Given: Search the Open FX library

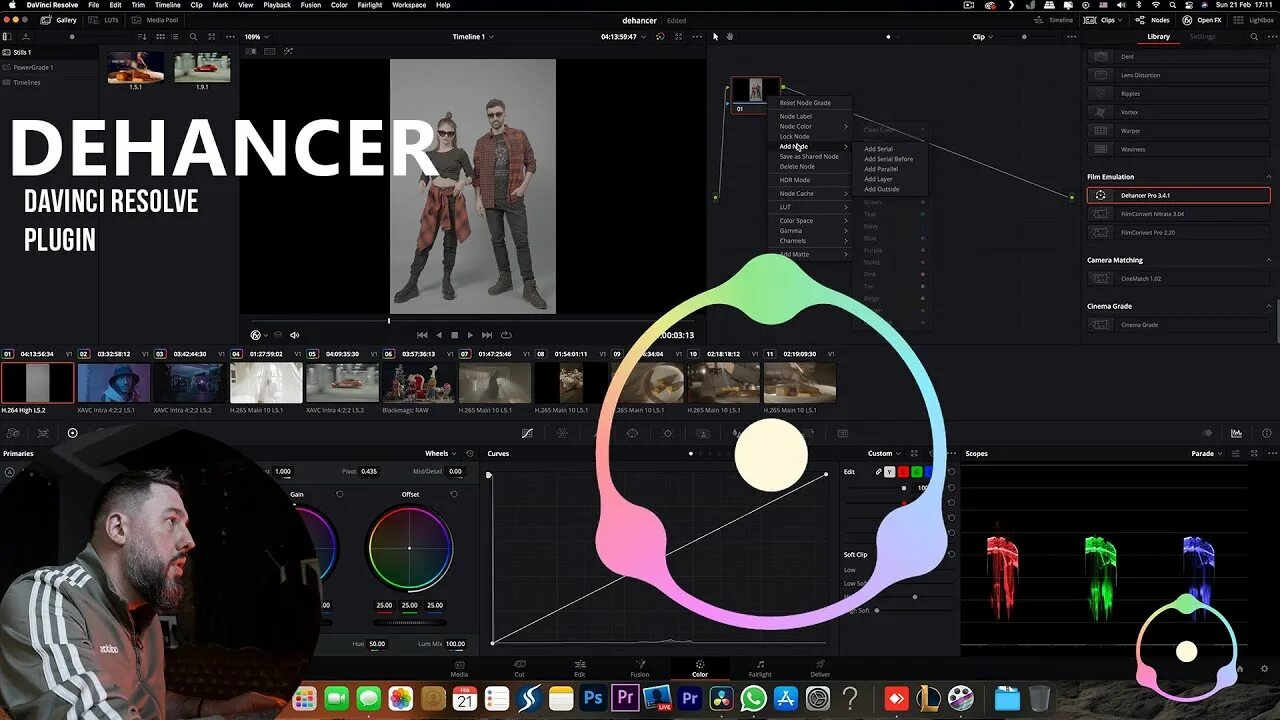Looking at the screenshot, I should [x=1254, y=37].
